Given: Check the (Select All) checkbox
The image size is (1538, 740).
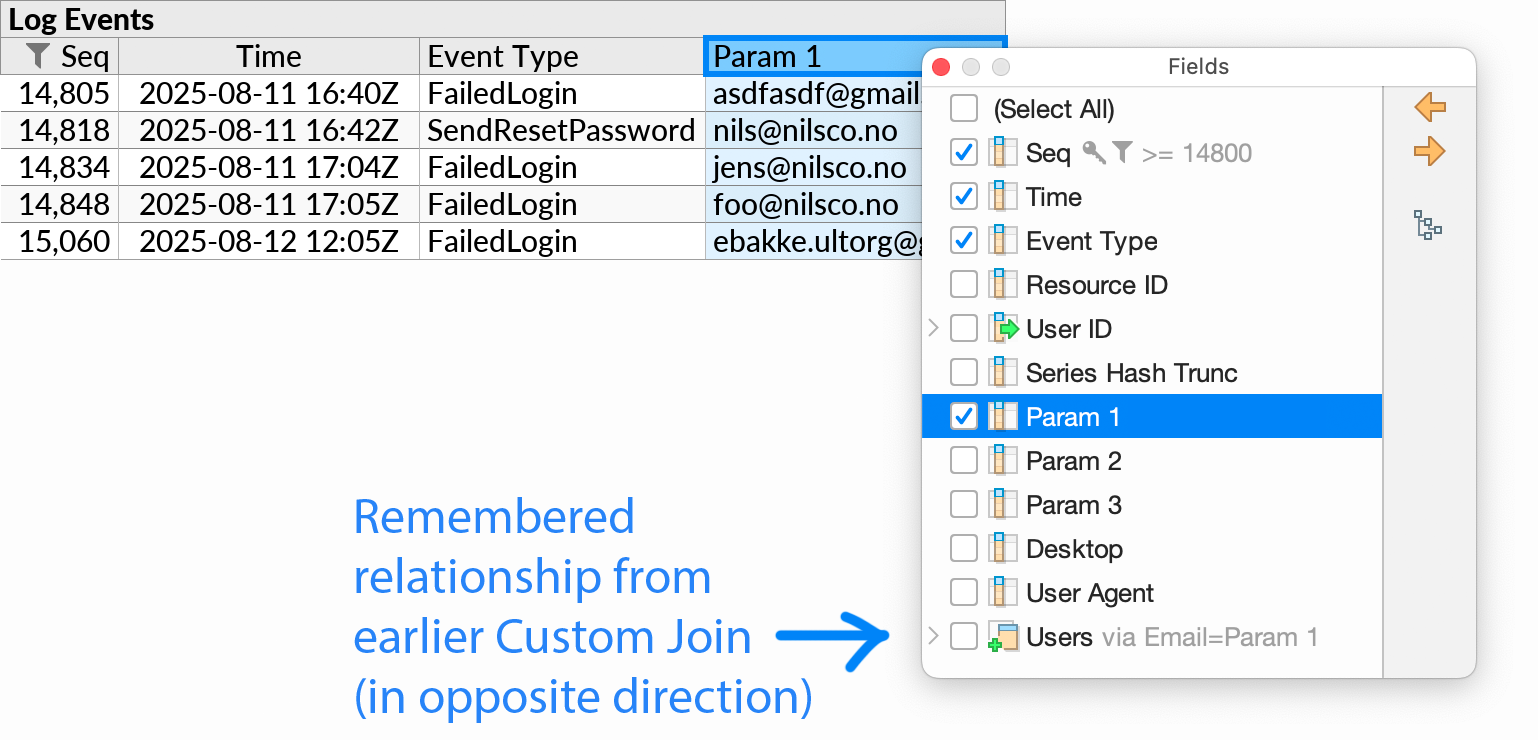Looking at the screenshot, I should pos(963,108).
